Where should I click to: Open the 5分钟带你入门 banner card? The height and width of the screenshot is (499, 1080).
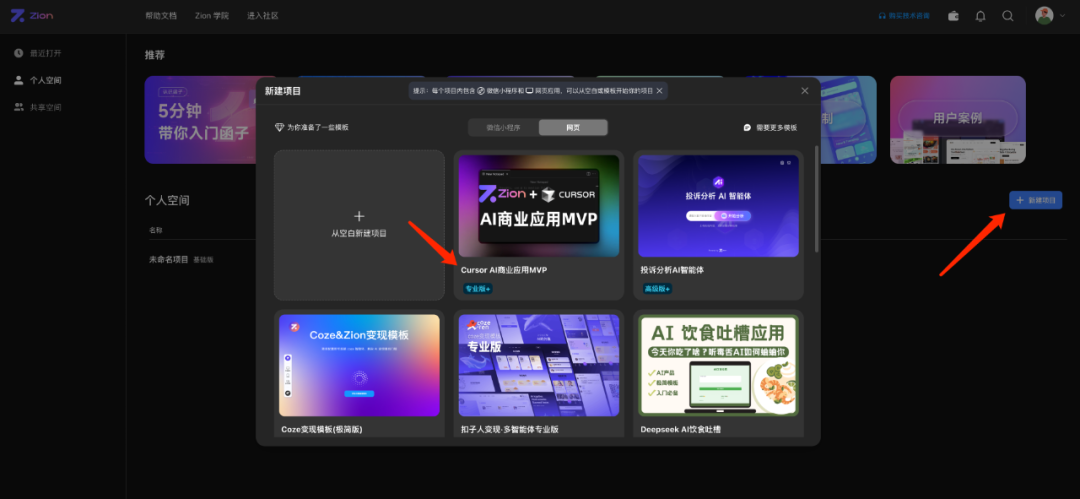[200, 120]
